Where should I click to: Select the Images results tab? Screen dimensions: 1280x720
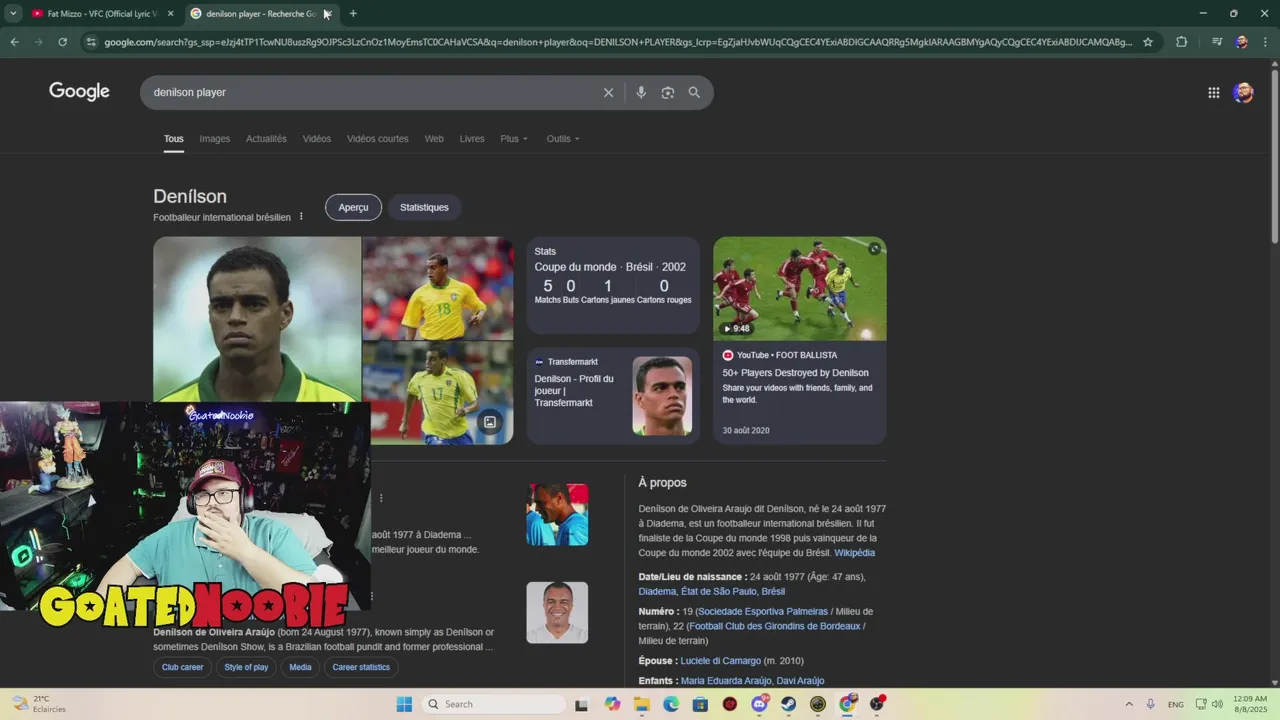tap(214, 139)
